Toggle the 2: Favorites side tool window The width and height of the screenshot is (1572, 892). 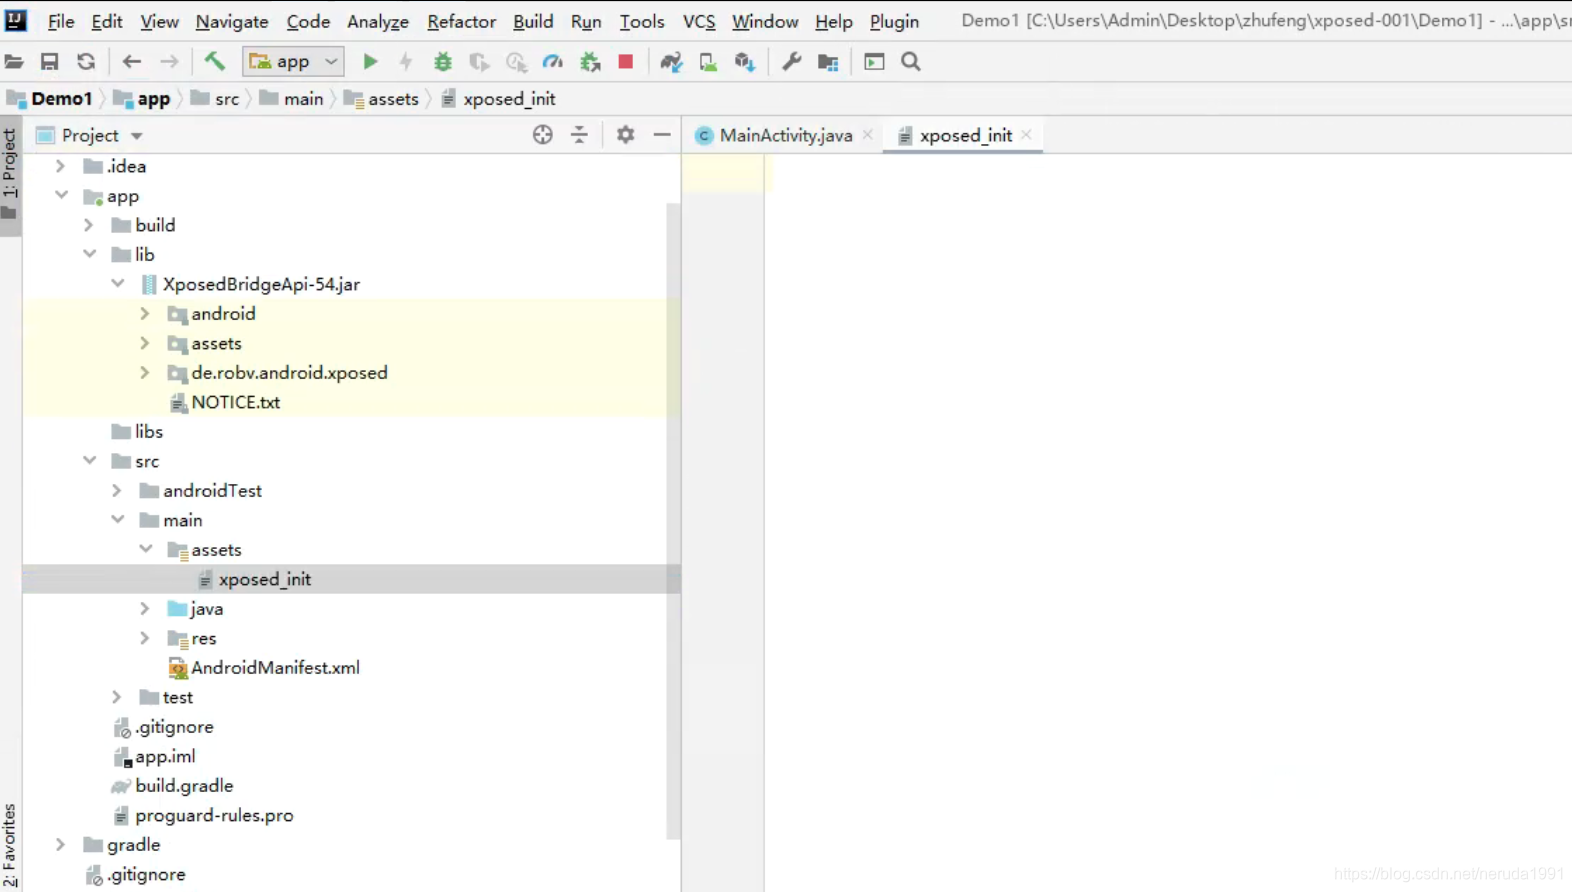pyautogui.click(x=10, y=846)
